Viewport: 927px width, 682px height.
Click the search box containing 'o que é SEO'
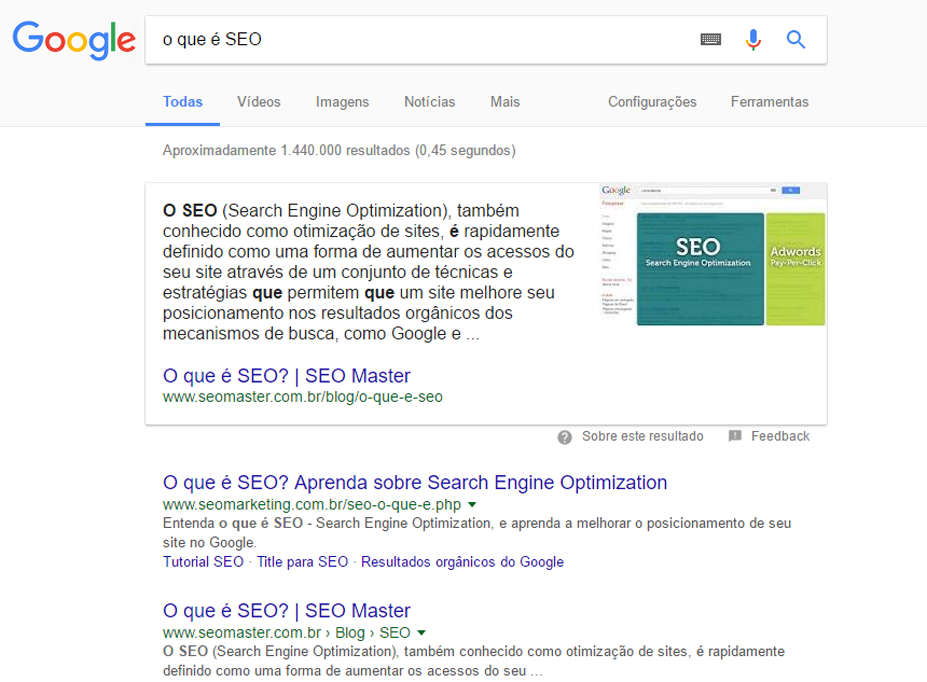tap(420, 40)
